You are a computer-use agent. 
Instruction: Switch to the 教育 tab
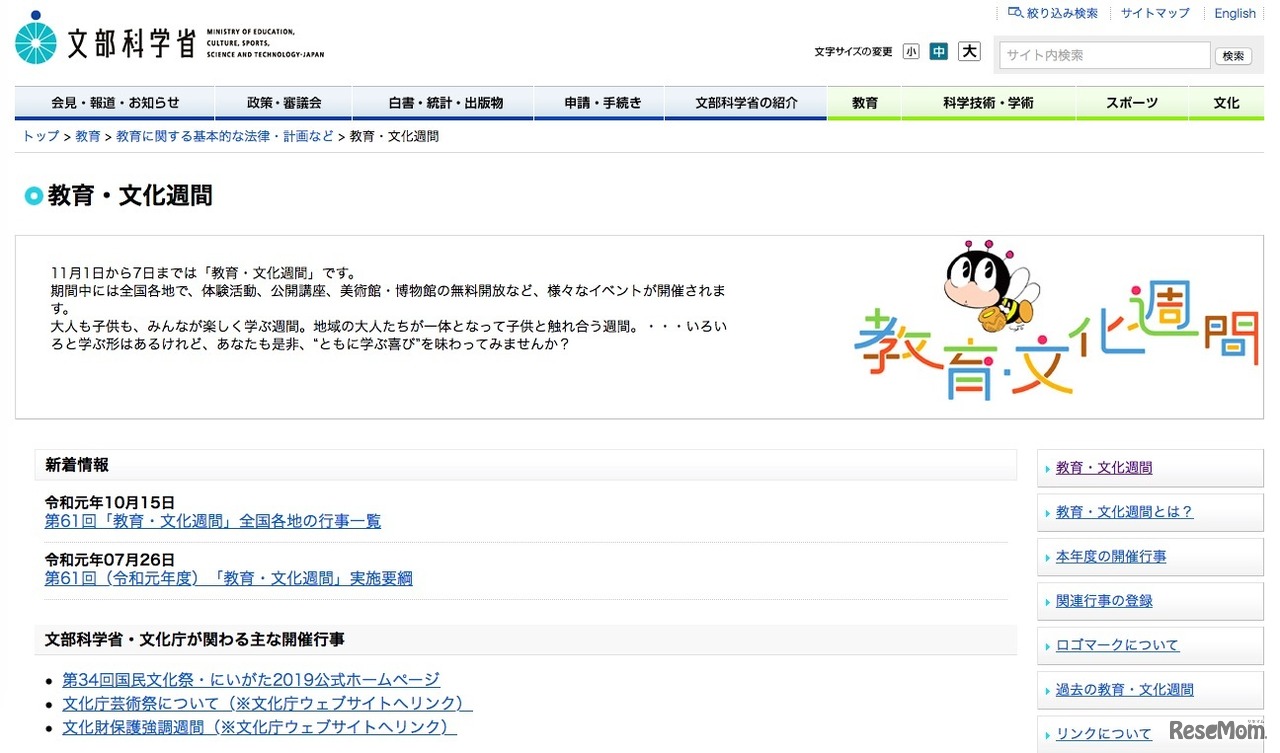click(x=864, y=102)
